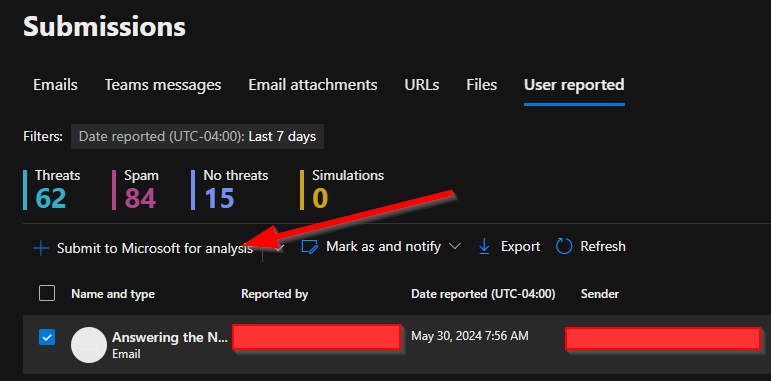The width and height of the screenshot is (771, 381).
Task: Filter by Simulations count 0
Action: point(343,190)
